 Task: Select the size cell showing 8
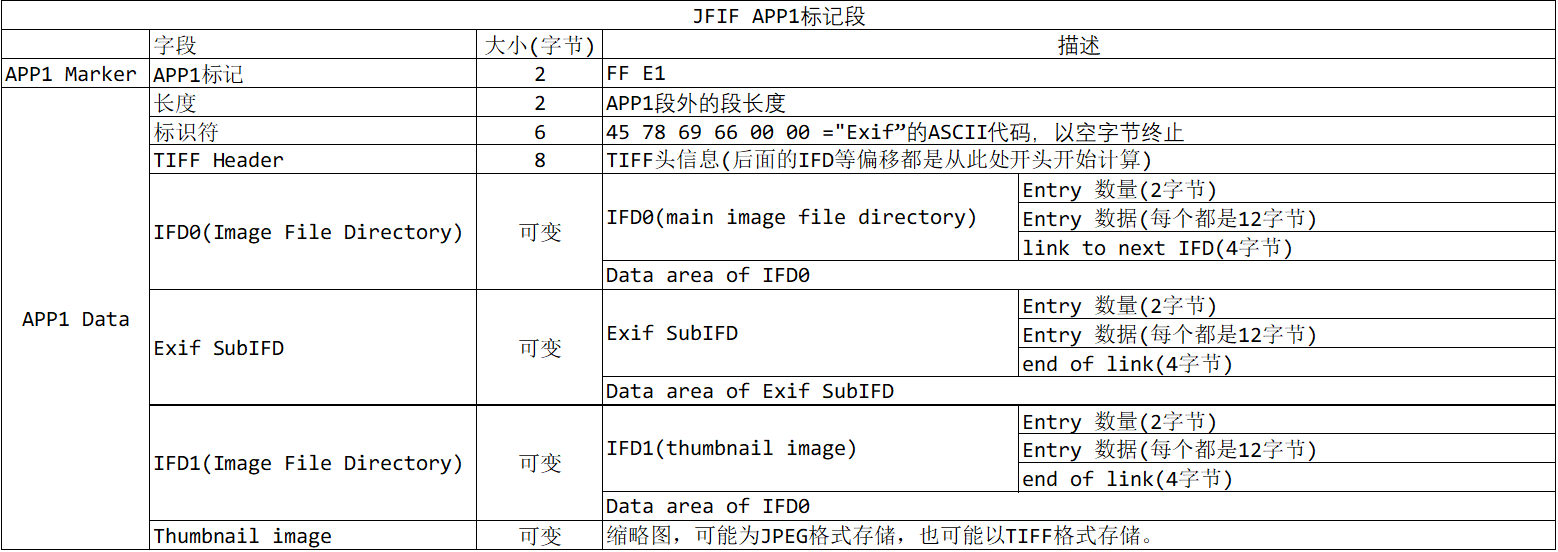(x=540, y=160)
